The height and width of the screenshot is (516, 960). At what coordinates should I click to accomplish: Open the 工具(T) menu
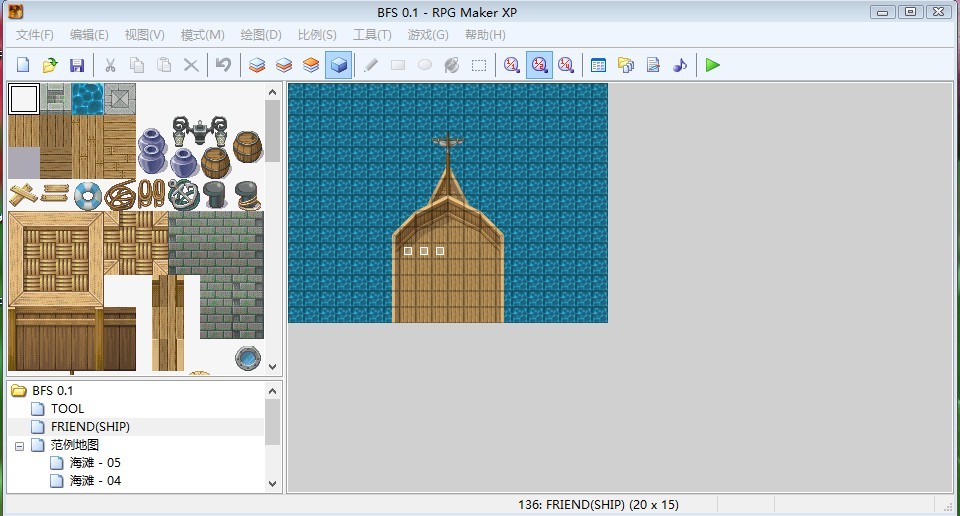point(372,35)
